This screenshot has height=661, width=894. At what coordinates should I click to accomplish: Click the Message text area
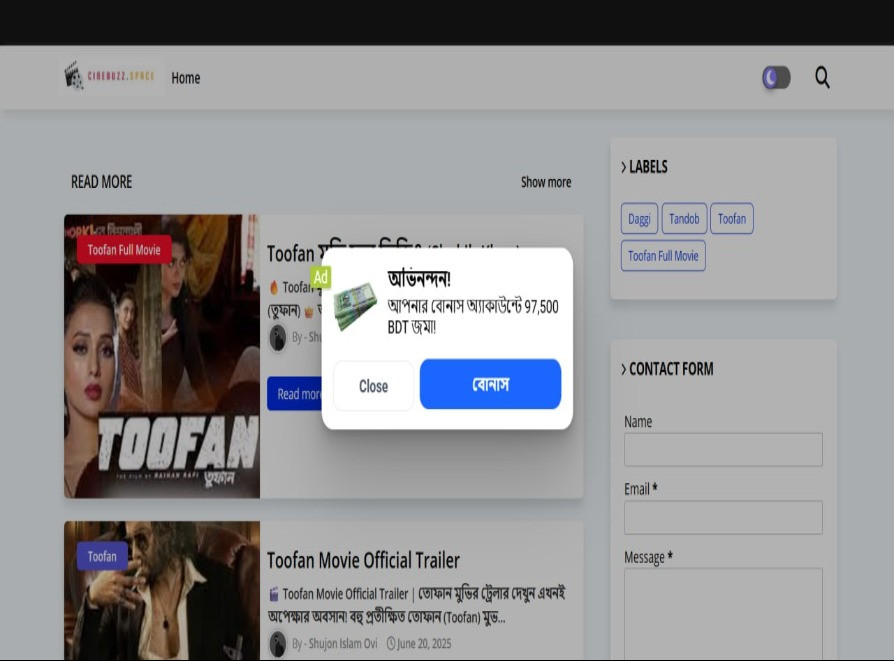723,612
